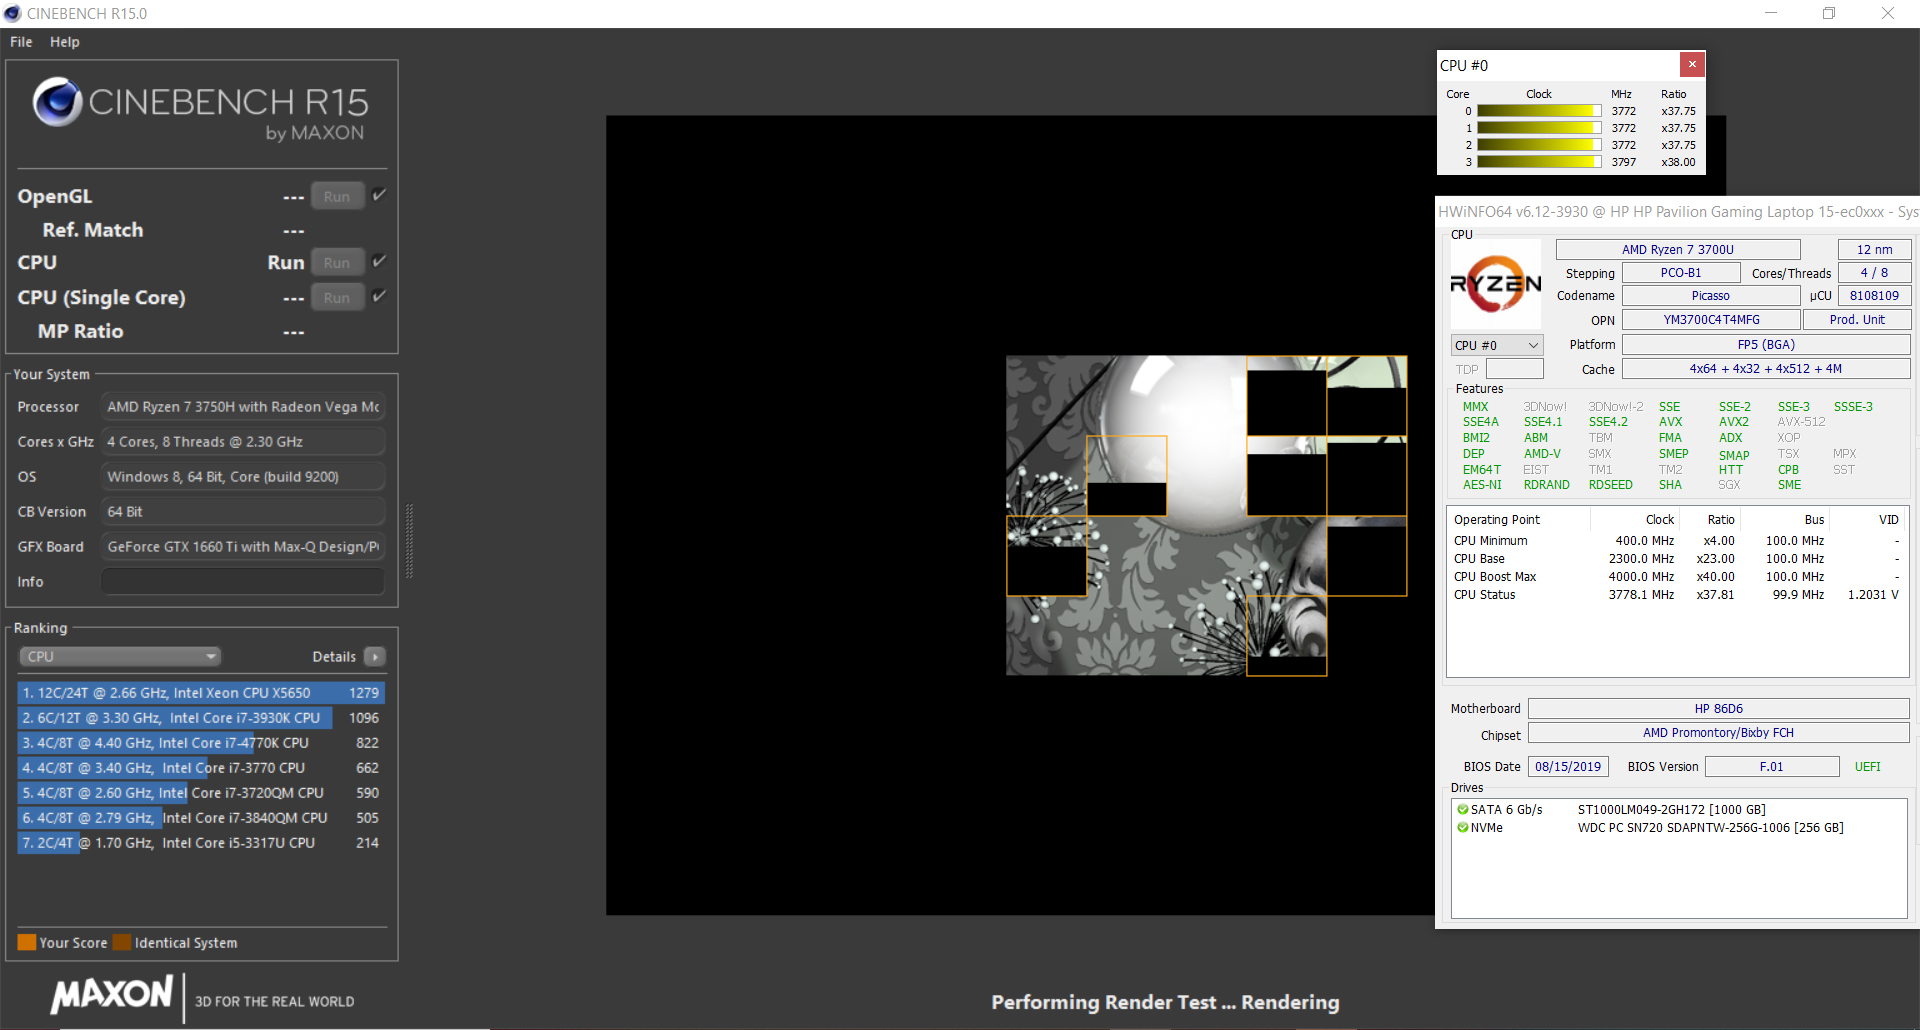Click the render preview image
The height and width of the screenshot is (1030, 1920).
coord(1206,516)
